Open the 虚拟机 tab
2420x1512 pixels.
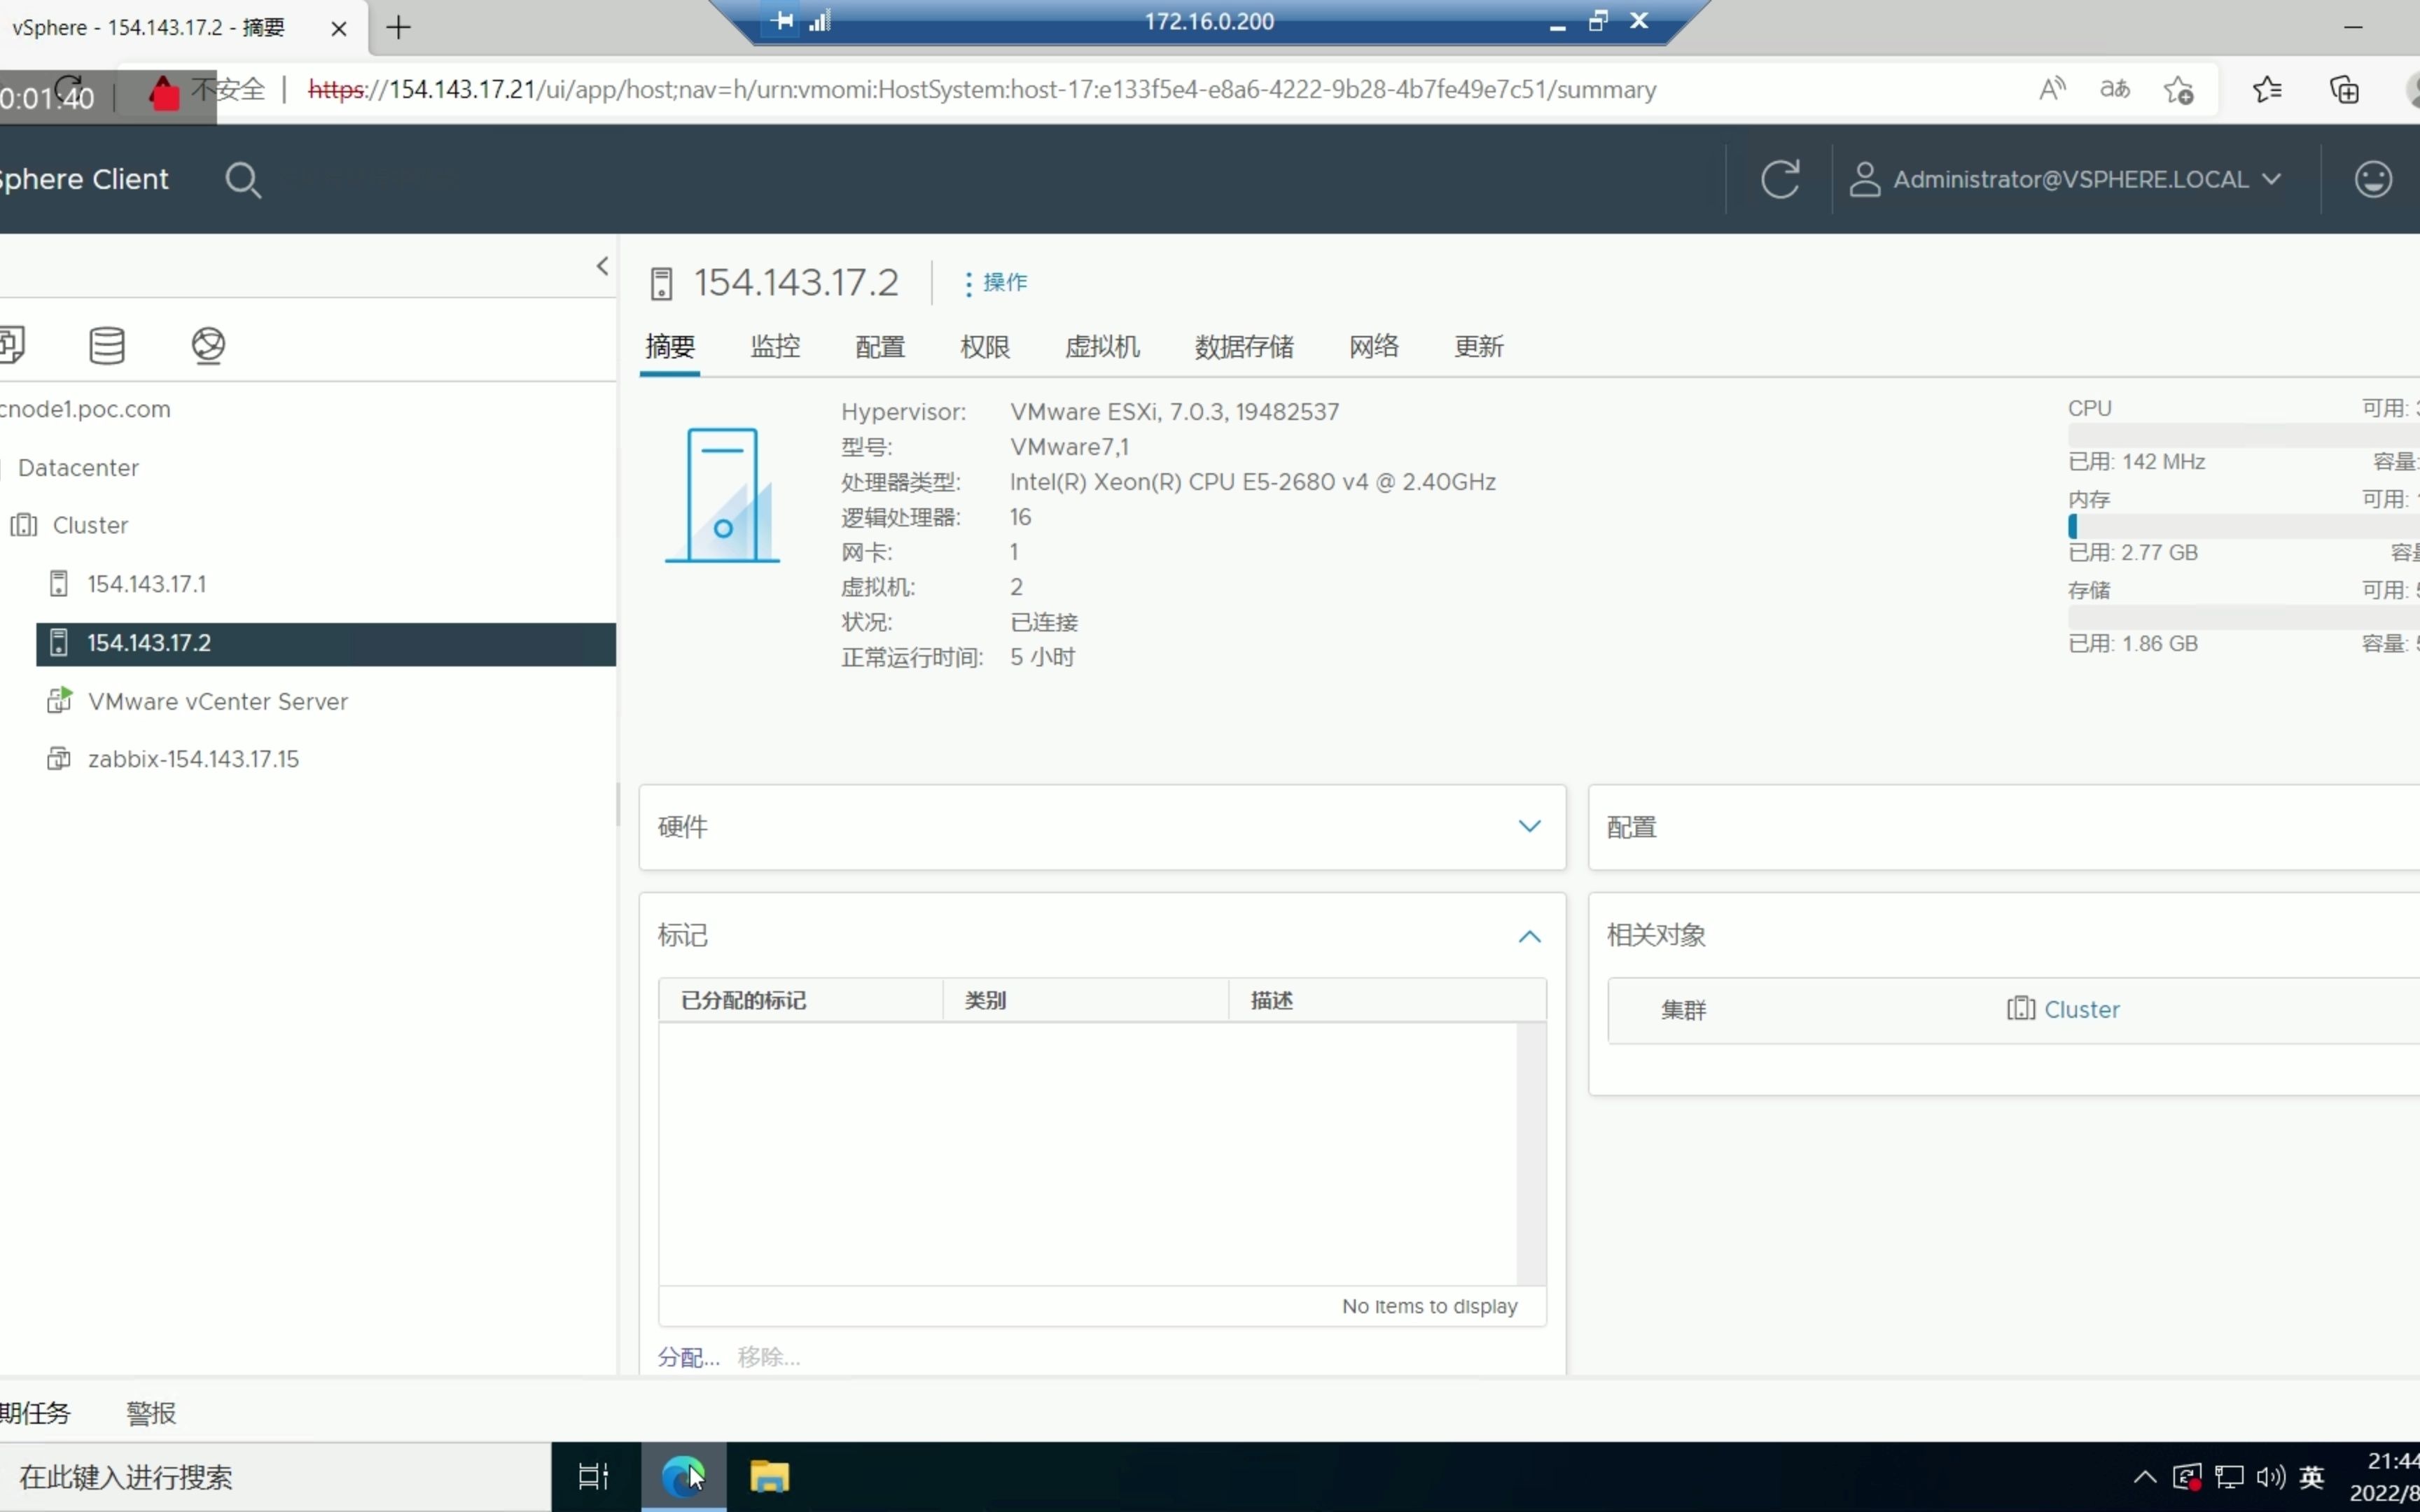click(x=1102, y=347)
